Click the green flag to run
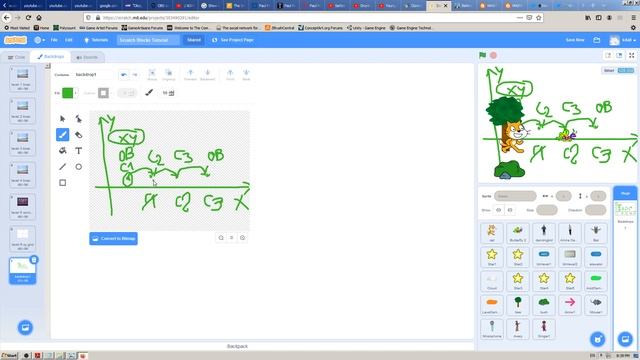 tap(482, 55)
